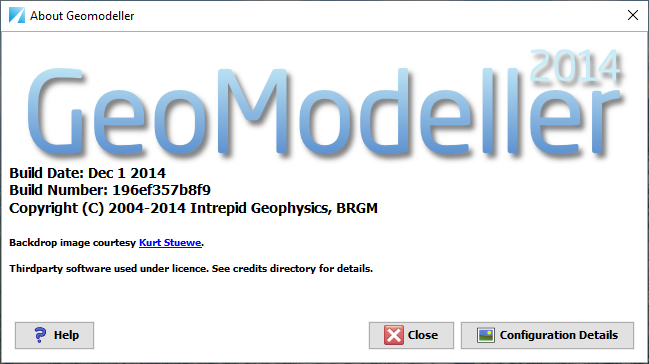The image size is (649, 364).
Task: Follow the Kurt Stuewe link
Action: coord(170,243)
